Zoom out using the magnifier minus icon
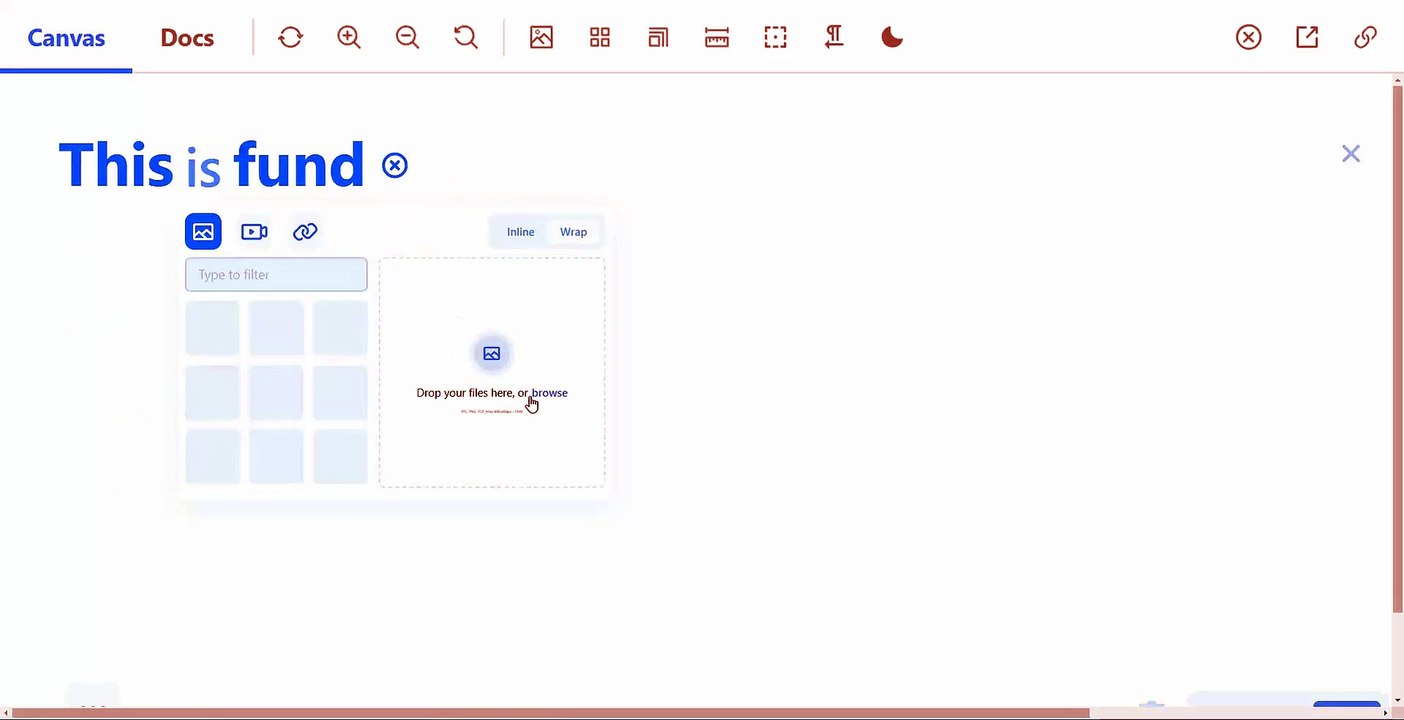This screenshot has width=1404, height=720. point(407,37)
